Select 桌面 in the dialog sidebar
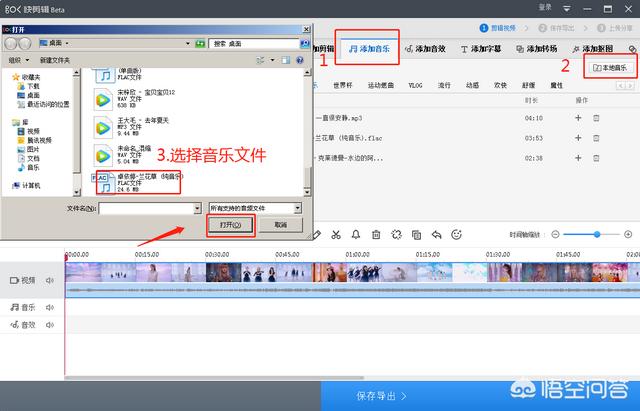Image resolution: width=640 pixels, height=411 pixels. pos(29,95)
